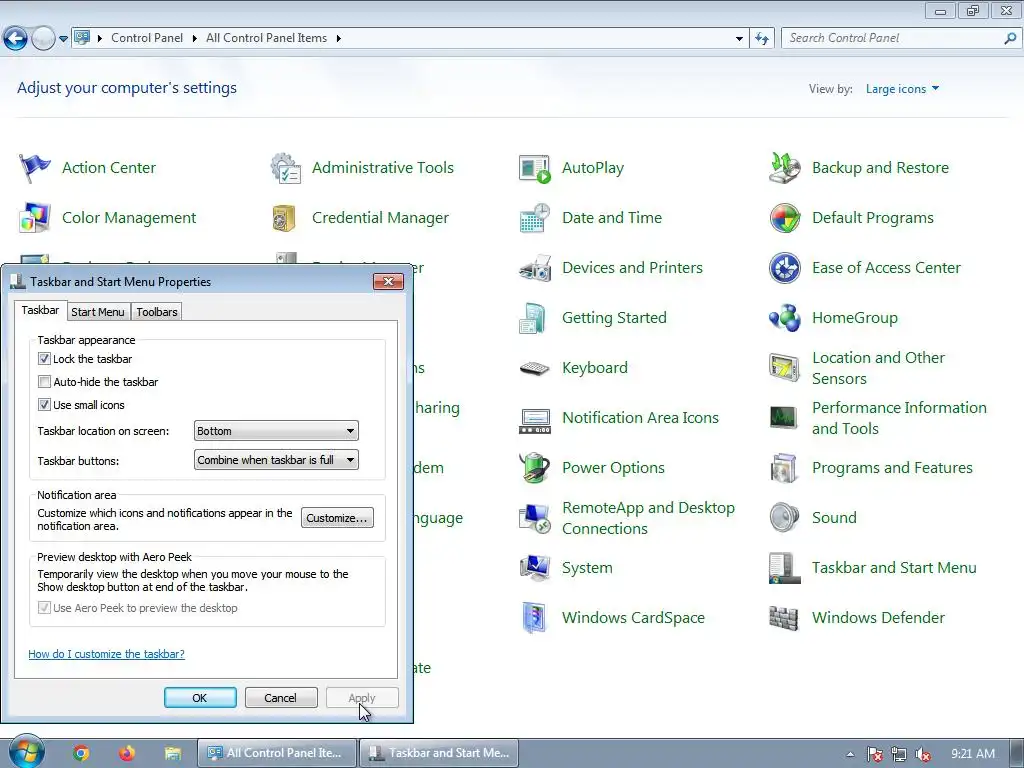Click the Devices and Printers icon
The width and height of the screenshot is (1024, 768).
[535, 268]
